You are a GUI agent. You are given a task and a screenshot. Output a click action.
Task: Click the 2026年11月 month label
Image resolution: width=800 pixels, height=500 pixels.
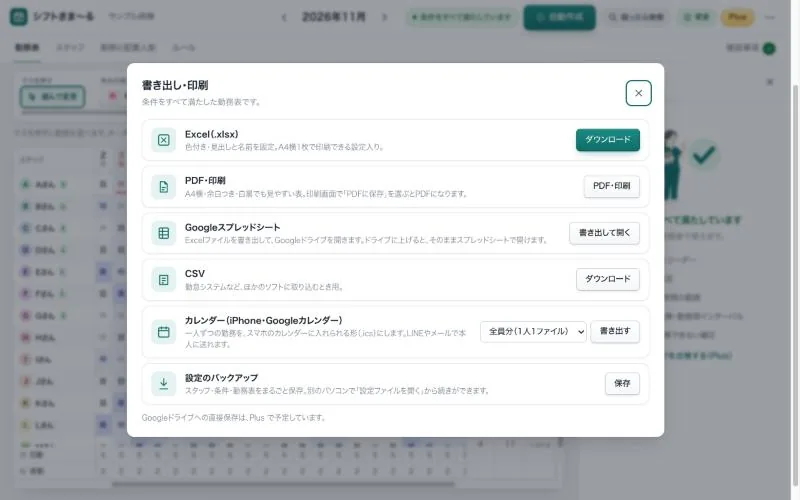(x=334, y=17)
